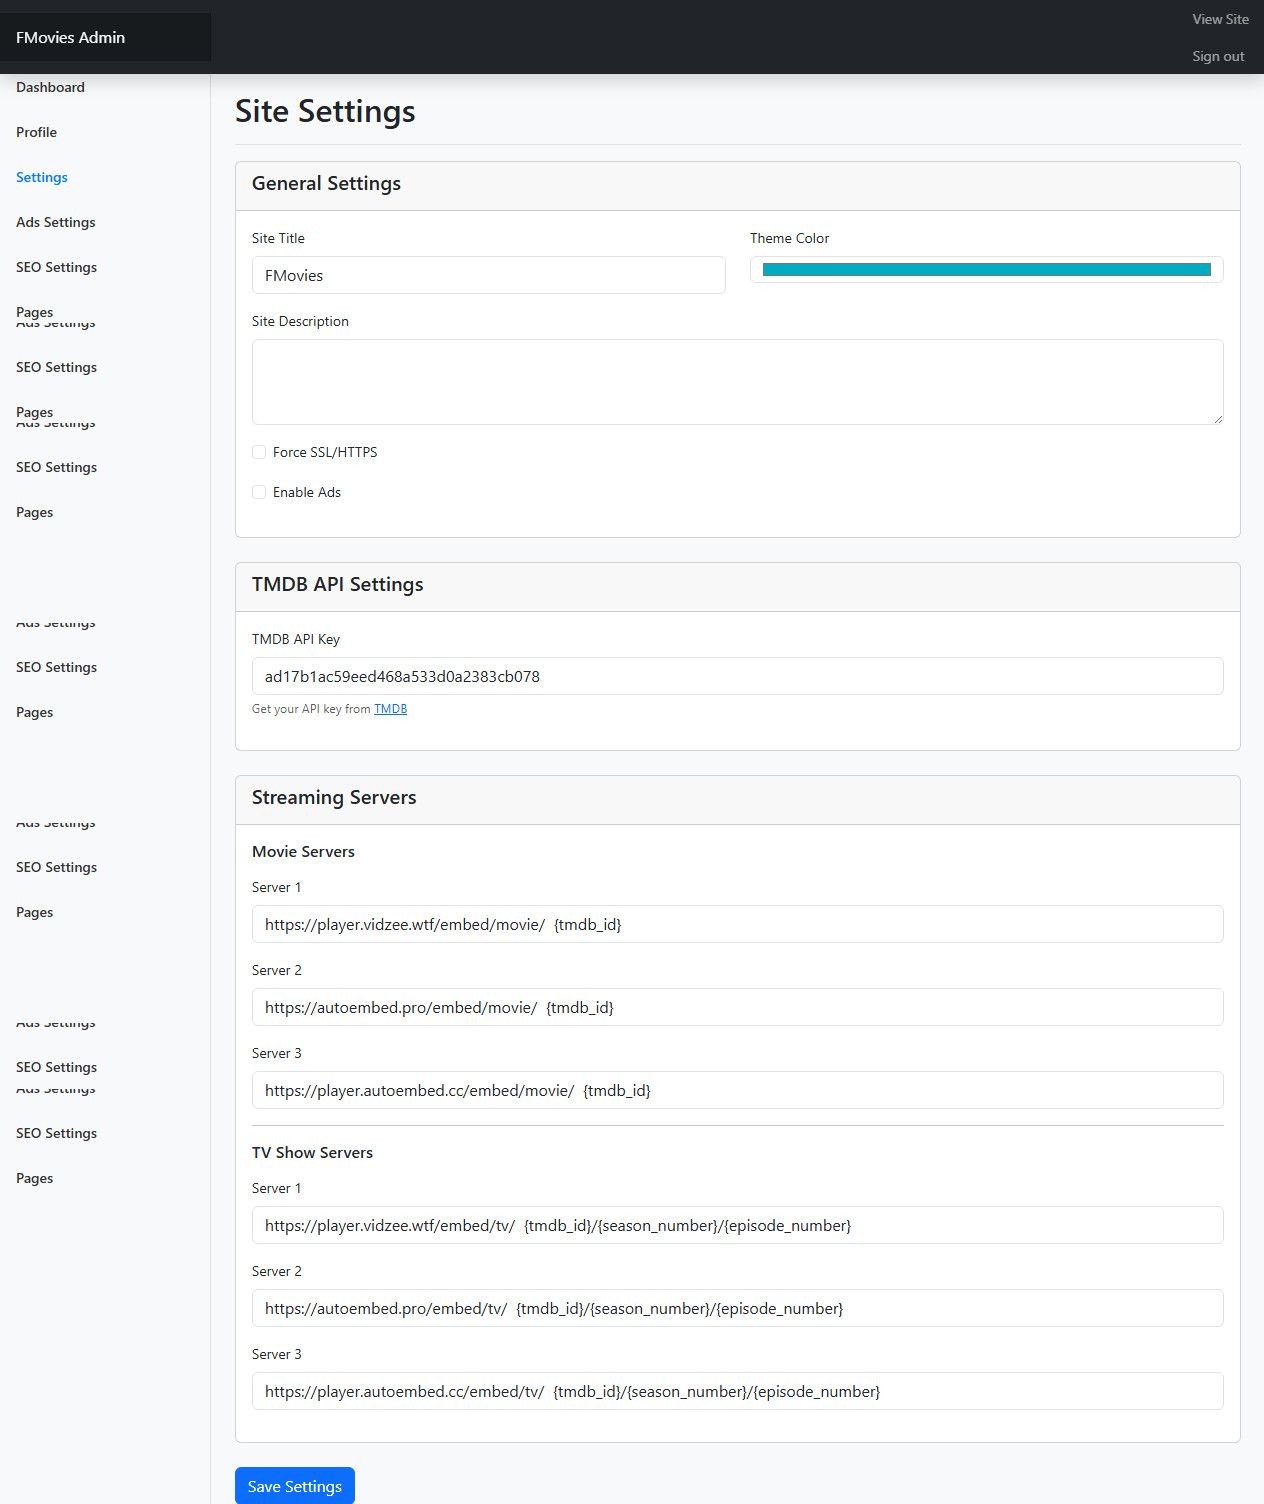The height and width of the screenshot is (1504, 1264).
Task: Go to Dashboard in the sidebar
Action: pyautogui.click(x=50, y=87)
